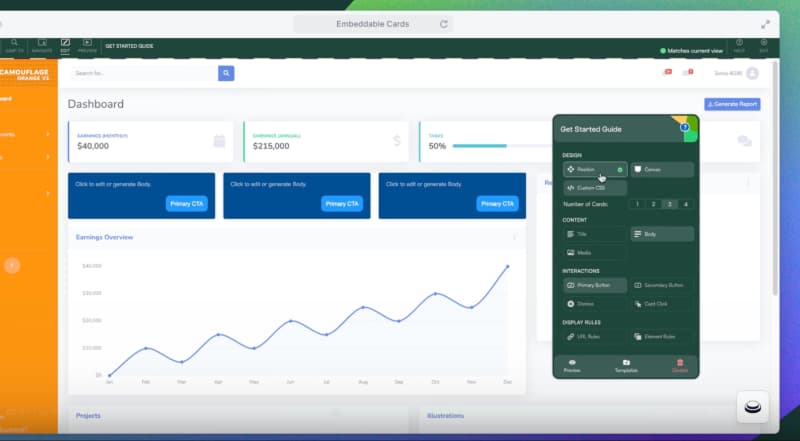Click Preview at guide panel bottom
Viewport: 800px width, 441px height.
tap(572, 366)
